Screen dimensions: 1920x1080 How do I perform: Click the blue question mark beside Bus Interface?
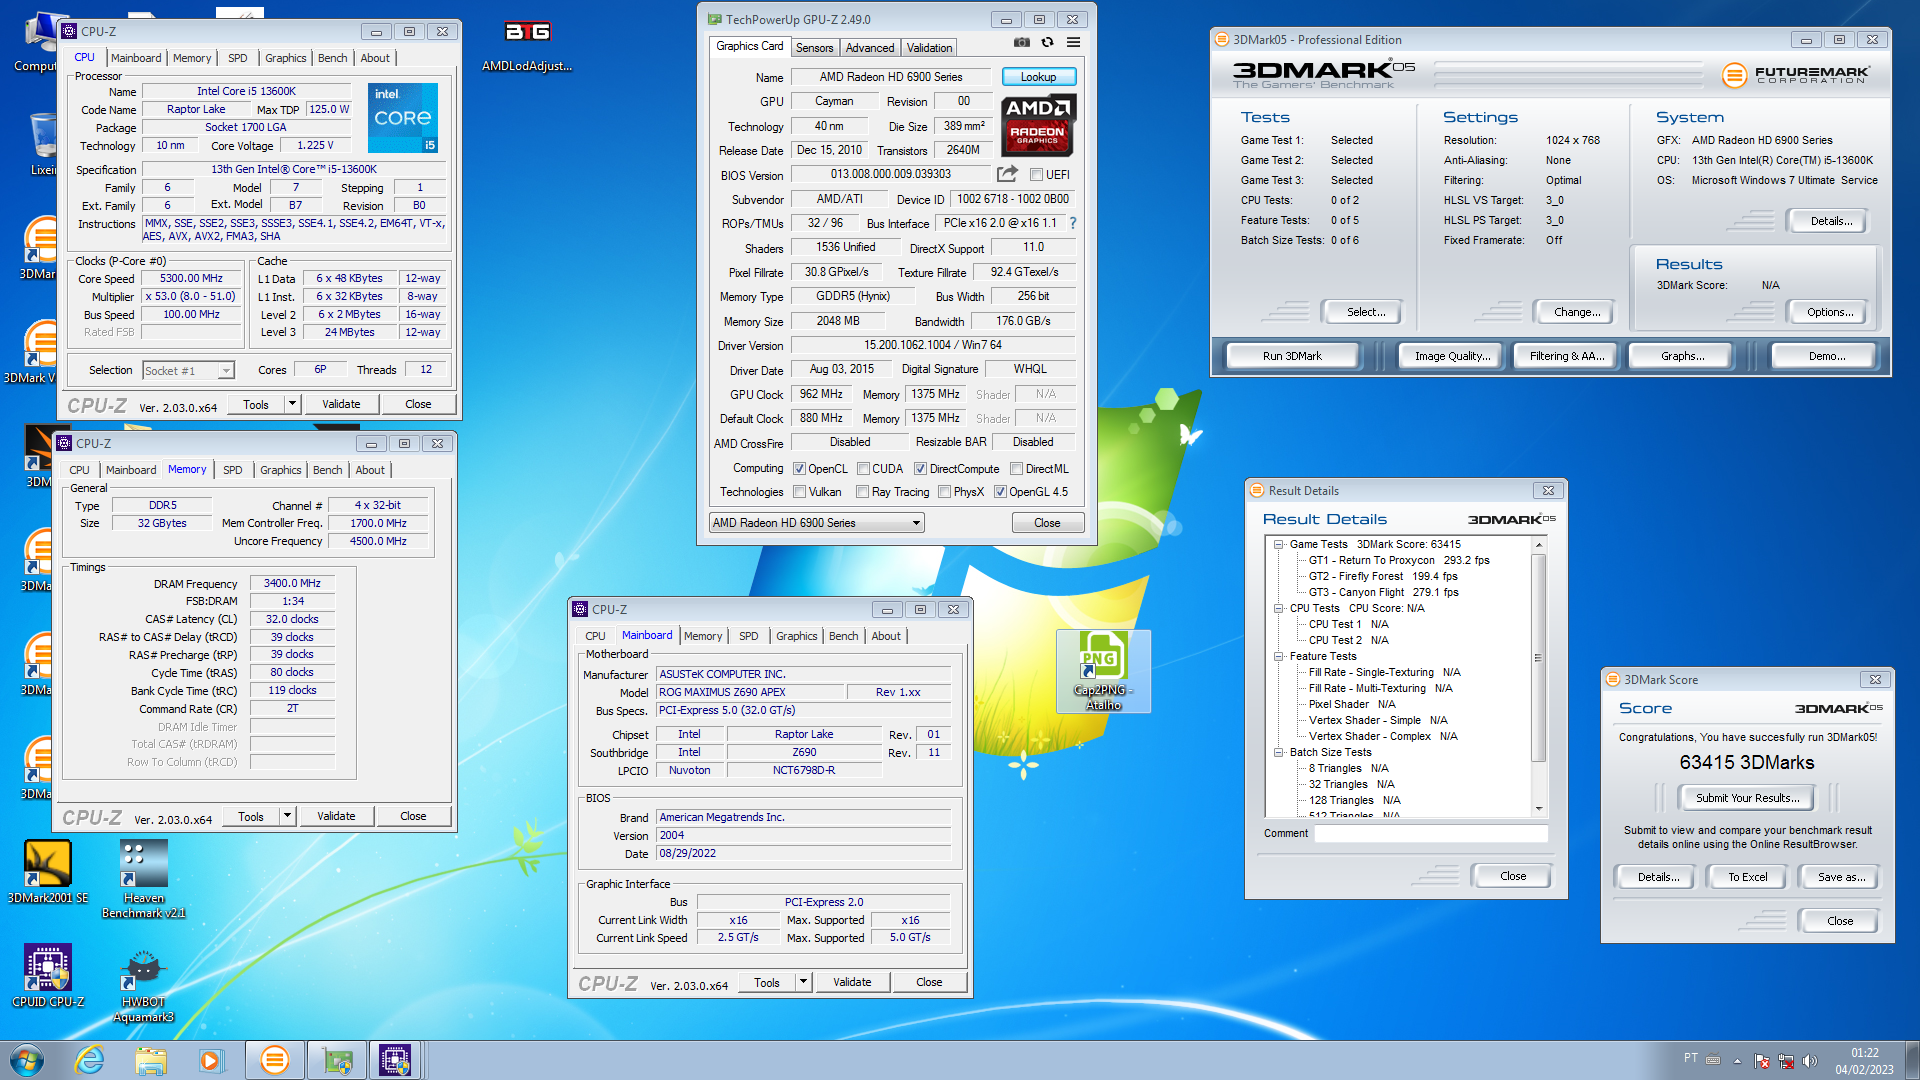[x=1073, y=223]
